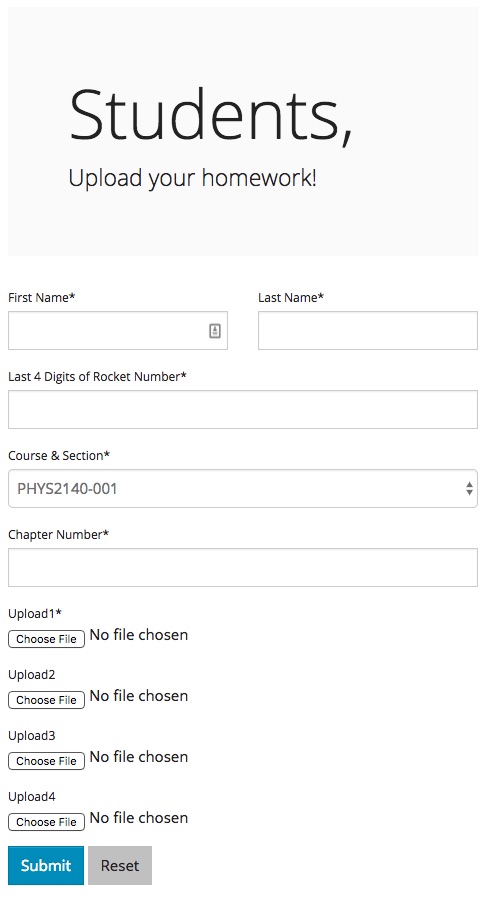Viewport: 485px width, 899px height.
Task: Submit the homework upload form
Action: click(46, 865)
